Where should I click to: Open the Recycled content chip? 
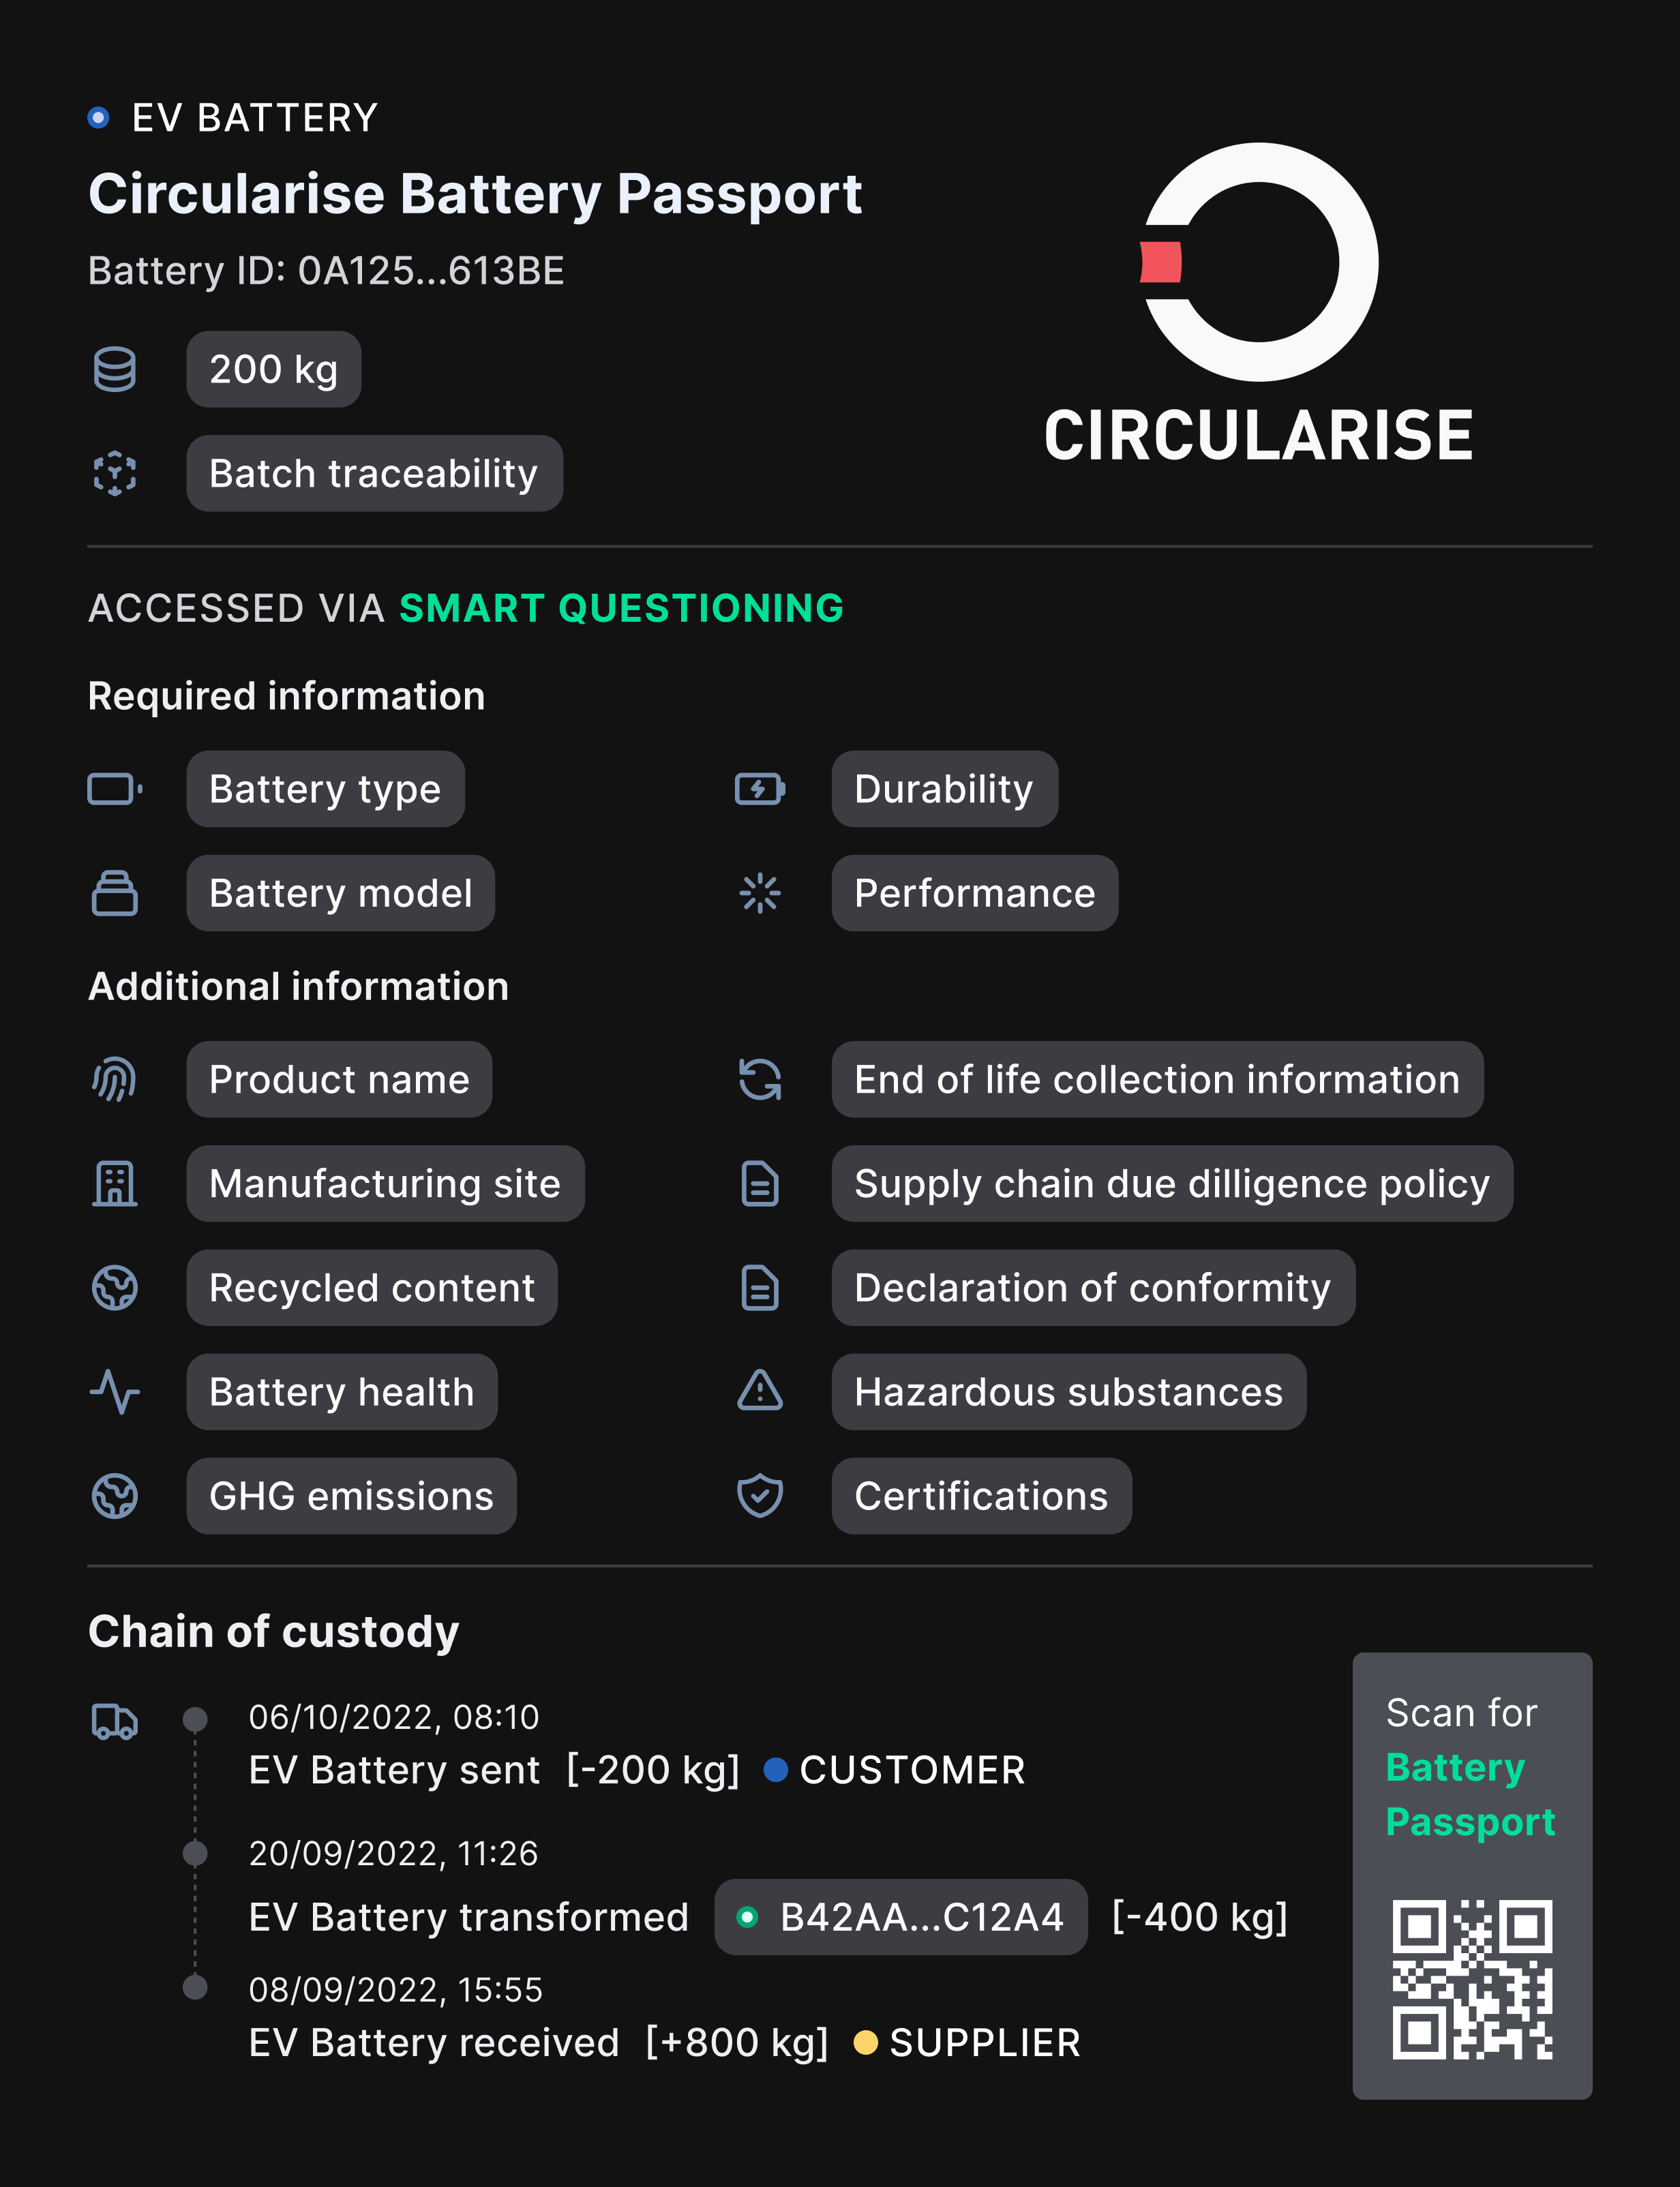point(372,1288)
